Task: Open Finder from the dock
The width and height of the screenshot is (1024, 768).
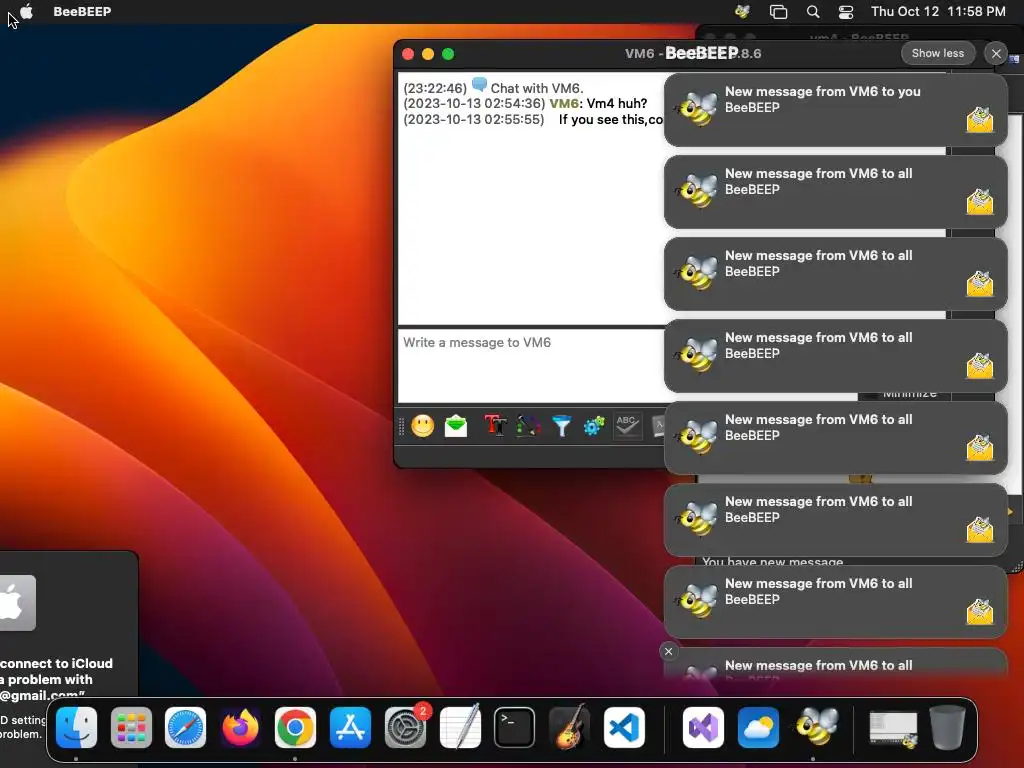Action: point(76,728)
